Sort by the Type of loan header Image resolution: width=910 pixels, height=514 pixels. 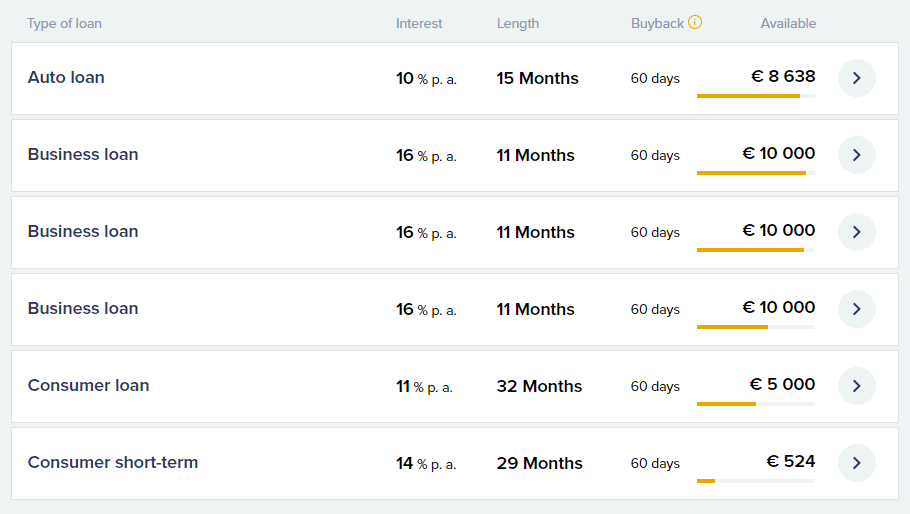tap(64, 23)
